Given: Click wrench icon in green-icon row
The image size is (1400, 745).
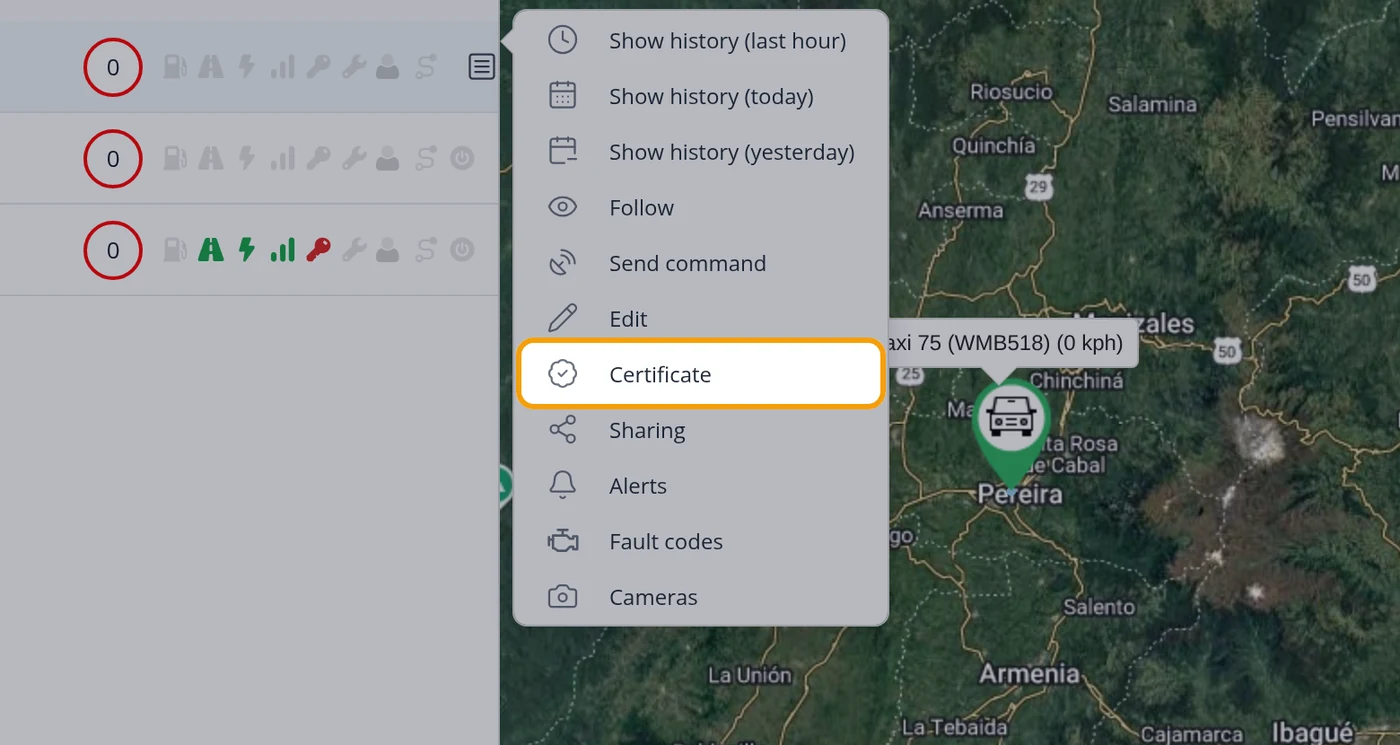Looking at the screenshot, I should click(x=354, y=250).
